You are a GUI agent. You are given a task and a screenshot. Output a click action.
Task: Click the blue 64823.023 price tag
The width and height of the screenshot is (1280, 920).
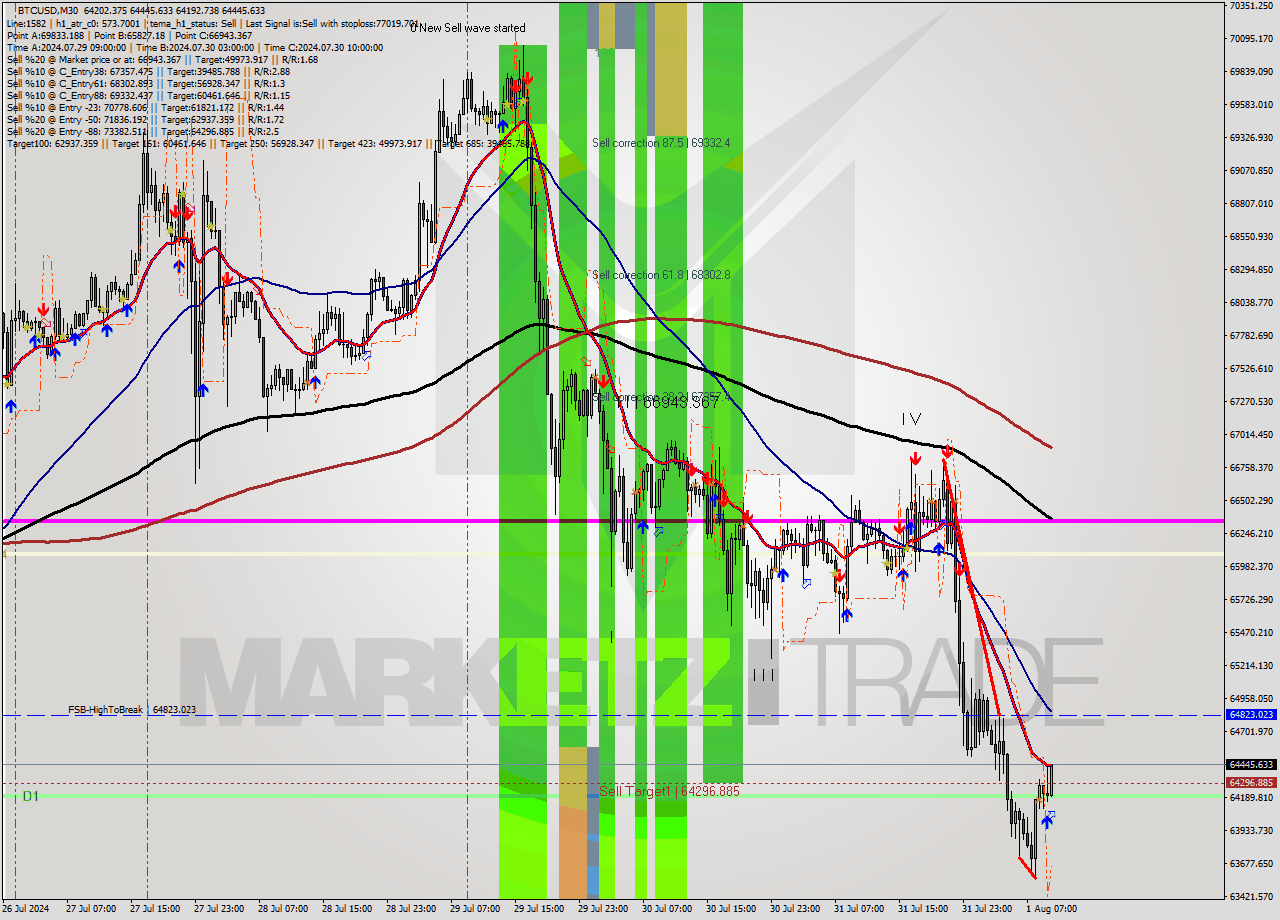click(1250, 714)
